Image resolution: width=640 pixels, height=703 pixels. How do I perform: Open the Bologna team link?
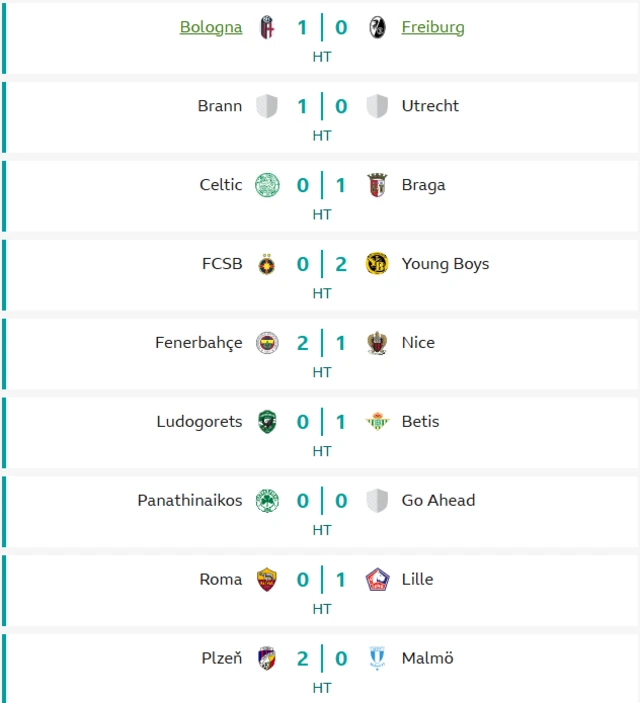[211, 28]
